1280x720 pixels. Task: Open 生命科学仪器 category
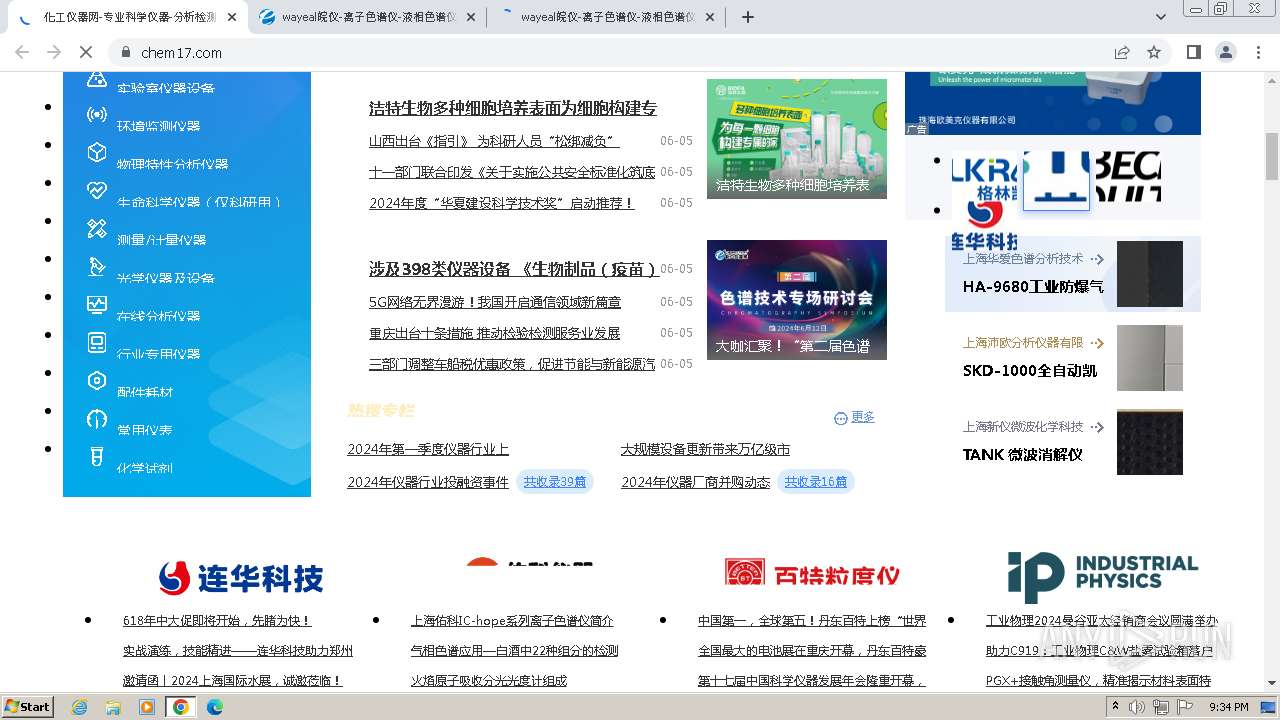[199, 201]
